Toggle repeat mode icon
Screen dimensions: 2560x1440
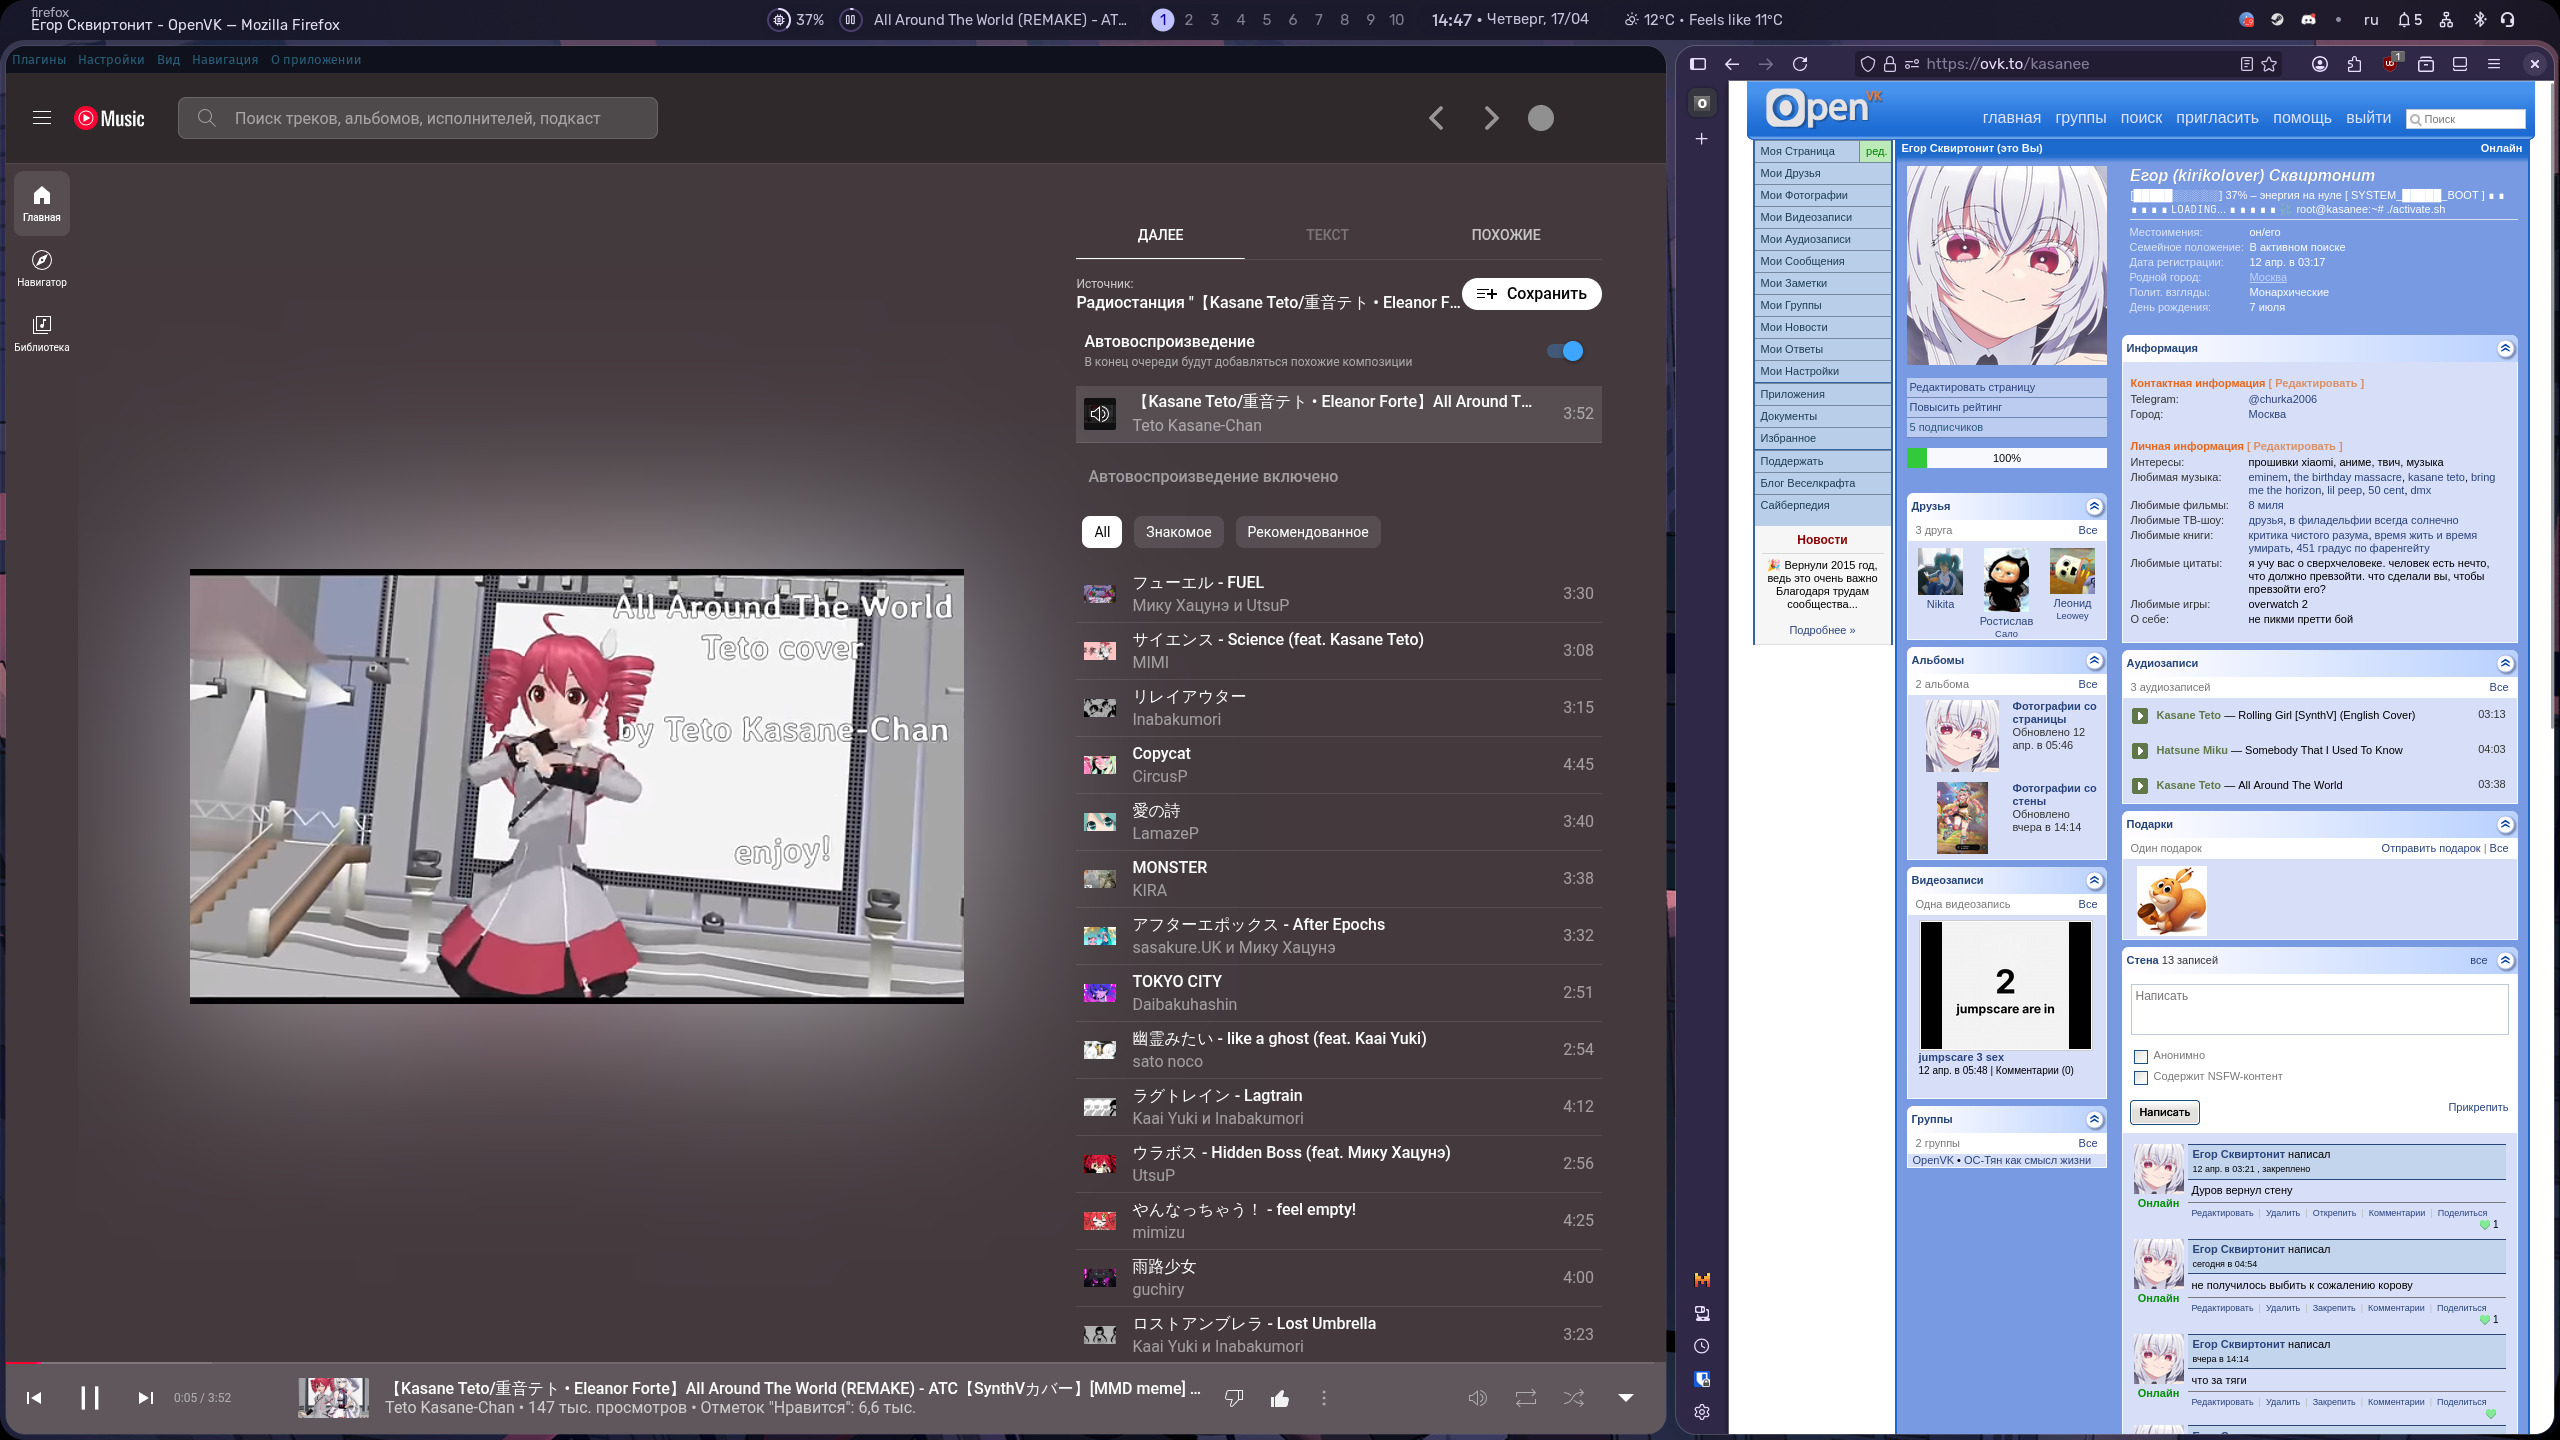pyautogui.click(x=1526, y=1398)
